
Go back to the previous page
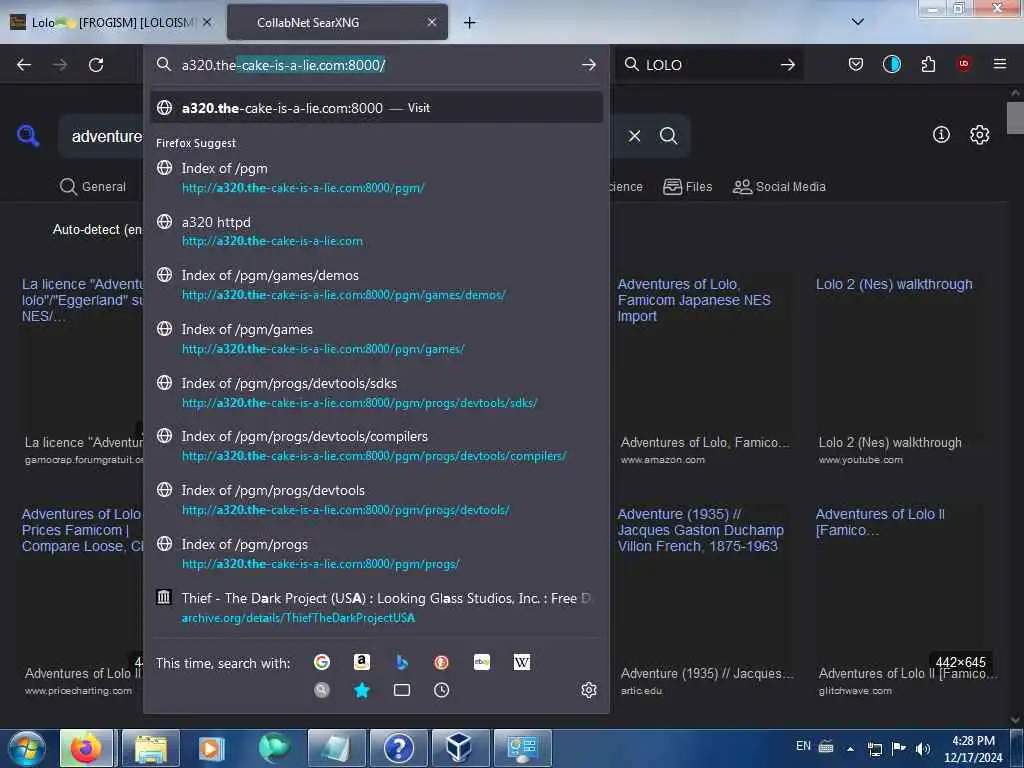(x=24, y=65)
